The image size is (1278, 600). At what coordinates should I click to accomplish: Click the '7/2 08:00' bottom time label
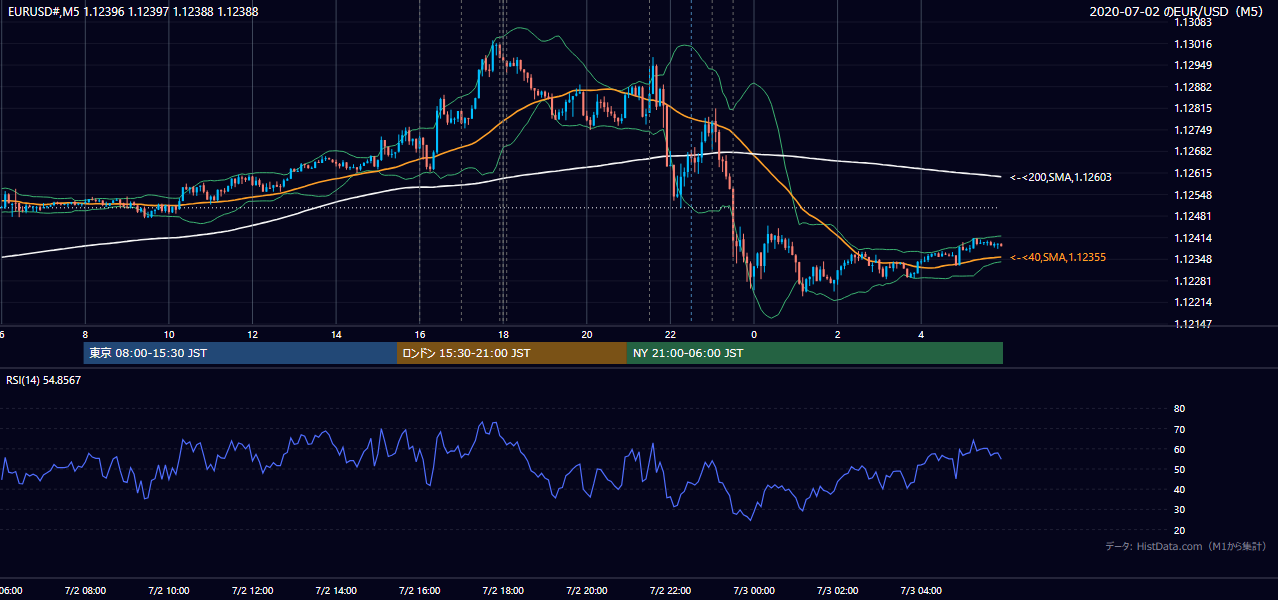[x=85, y=590]
